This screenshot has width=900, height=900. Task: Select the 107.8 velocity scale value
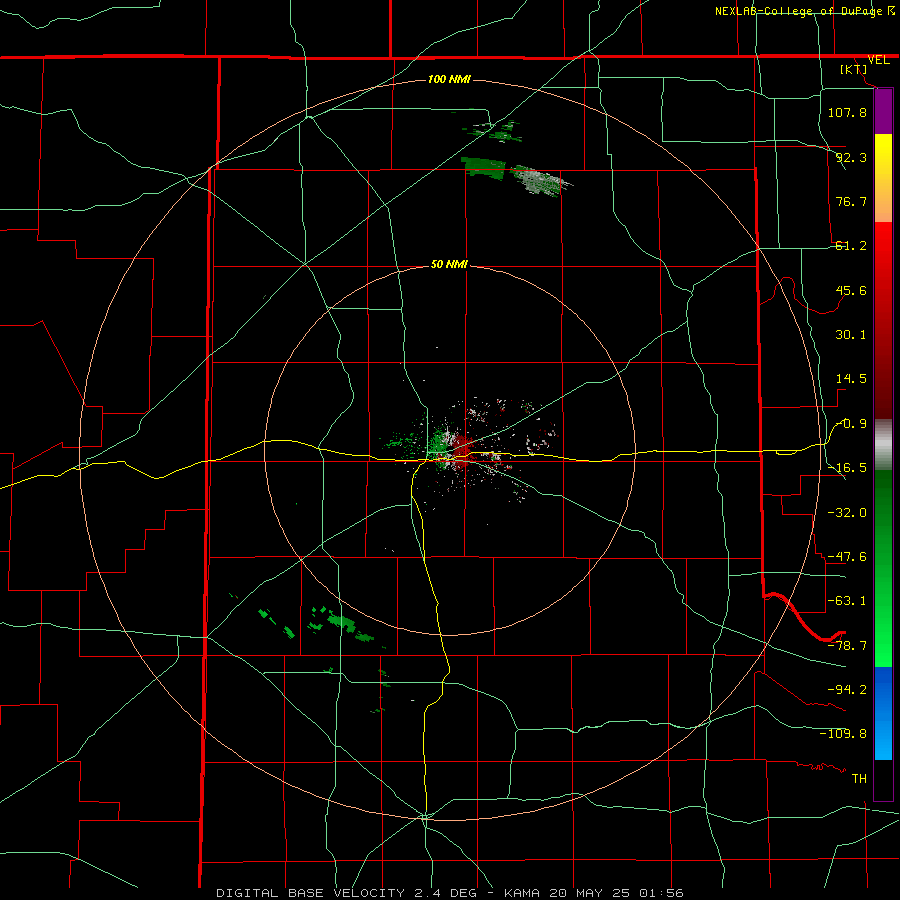(847, 112)
